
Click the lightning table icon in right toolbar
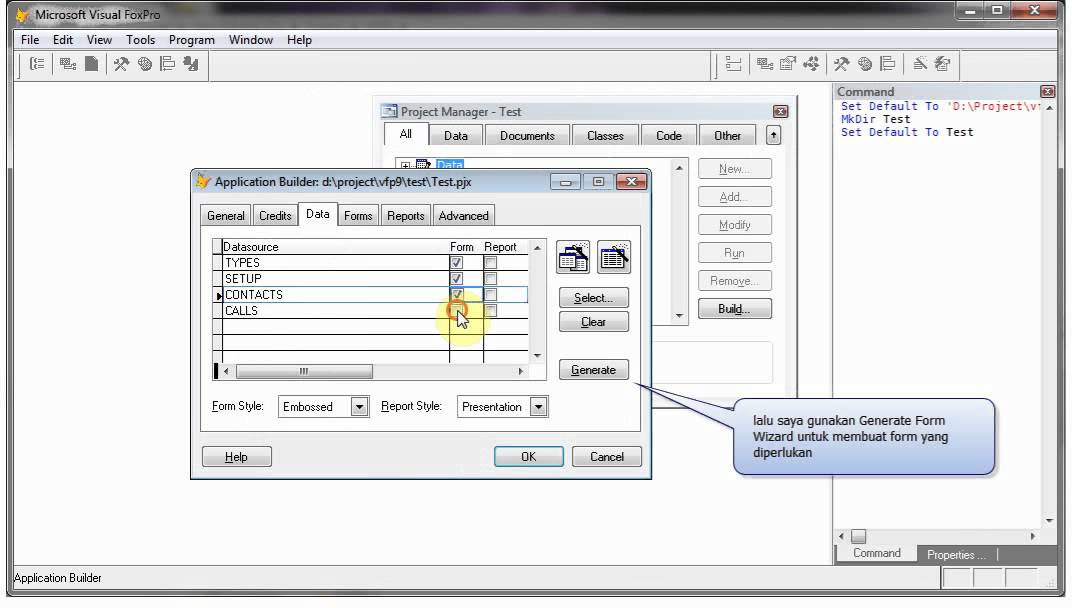click(x=943, y=64)
